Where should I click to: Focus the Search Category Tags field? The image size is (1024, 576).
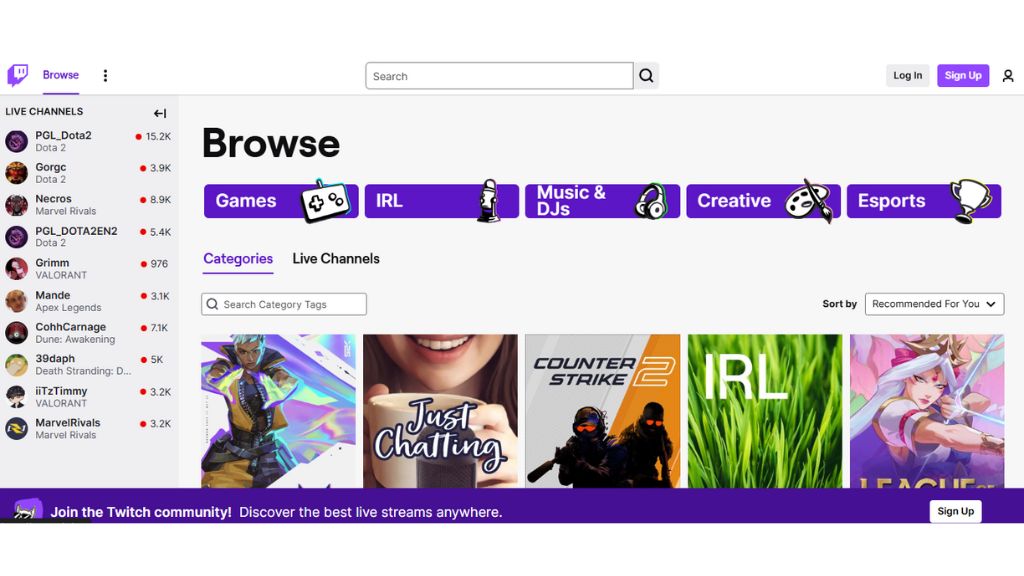[284, 304]
